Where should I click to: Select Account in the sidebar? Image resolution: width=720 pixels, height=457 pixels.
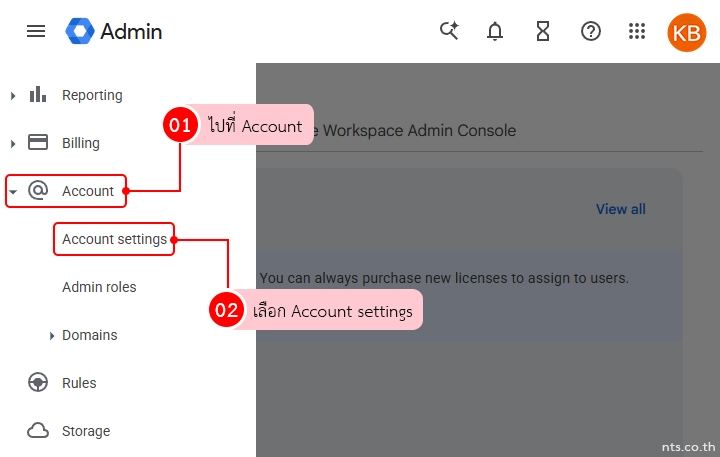coord(88,191)
